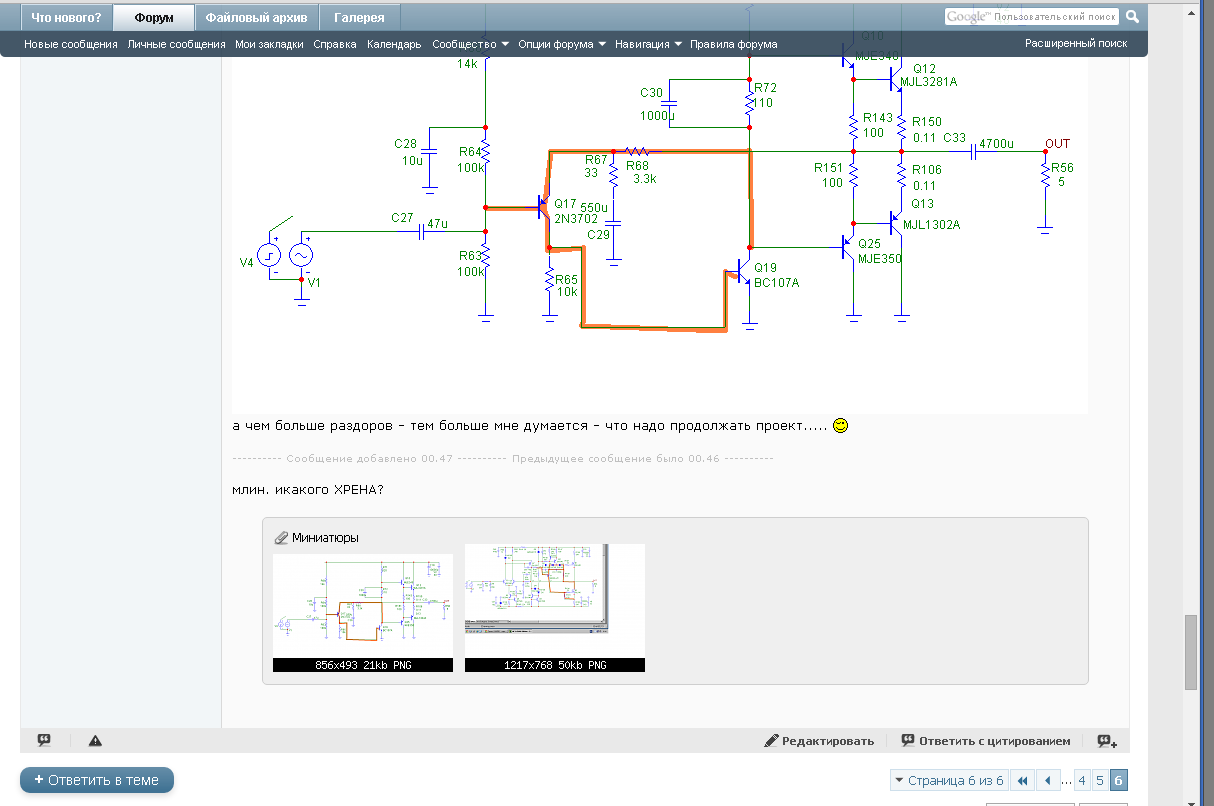The image size is (1214, 806).
Task: Click the report post warning triangle icon
Action: click(95, 741)
